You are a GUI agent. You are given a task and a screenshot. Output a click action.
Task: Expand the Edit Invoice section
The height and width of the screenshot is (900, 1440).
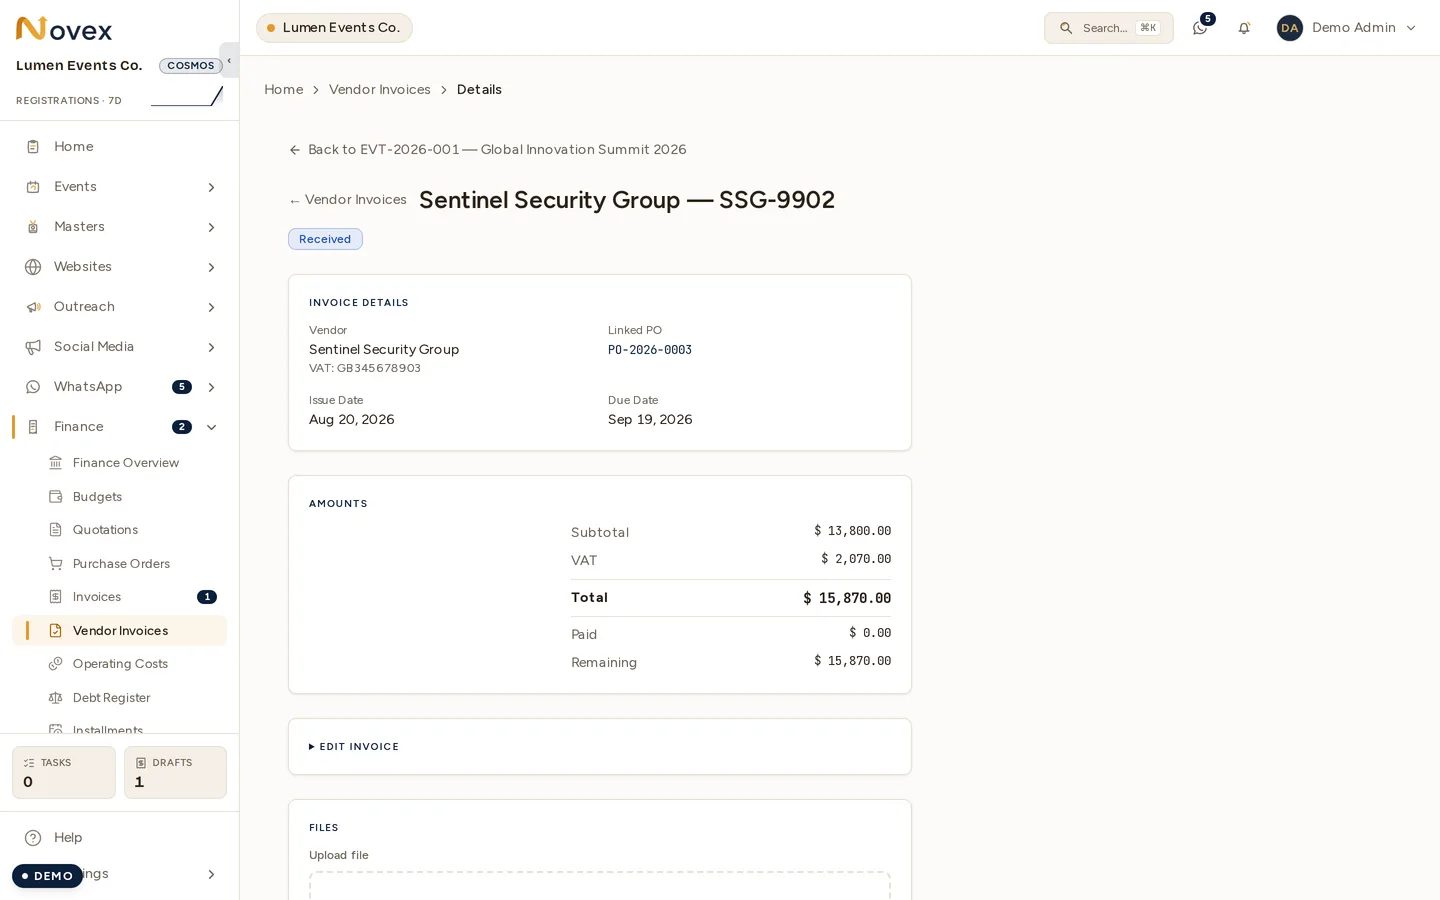click(354, 747)
